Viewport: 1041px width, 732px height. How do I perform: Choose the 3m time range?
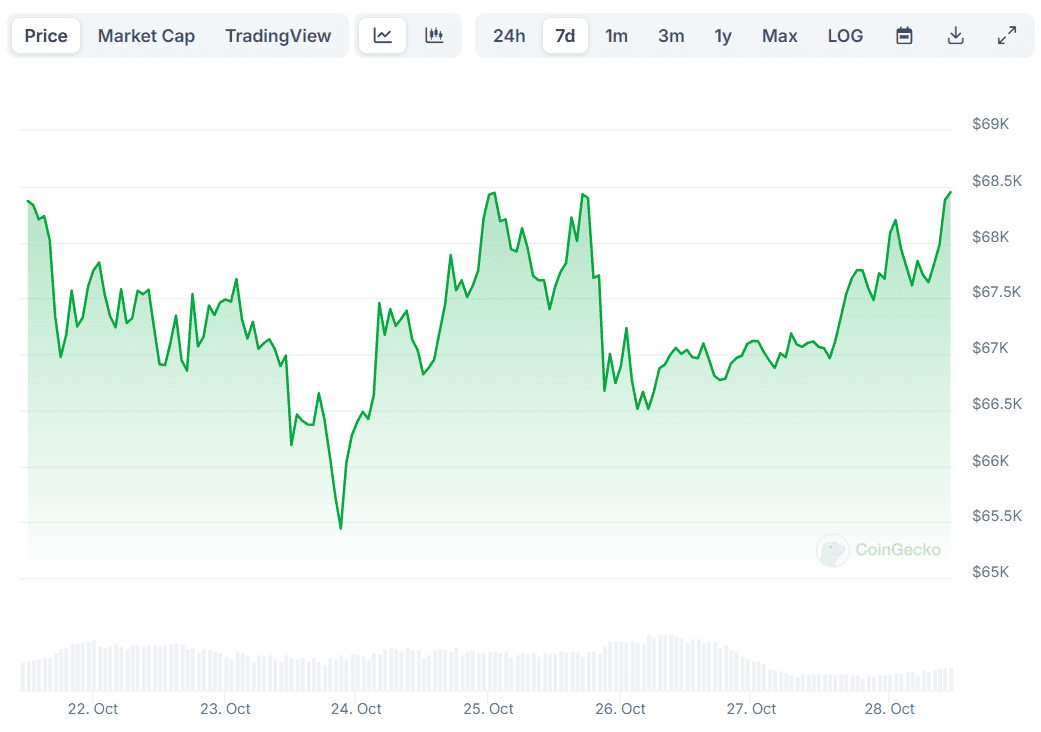pyautogui.click(x=671, y=35)
